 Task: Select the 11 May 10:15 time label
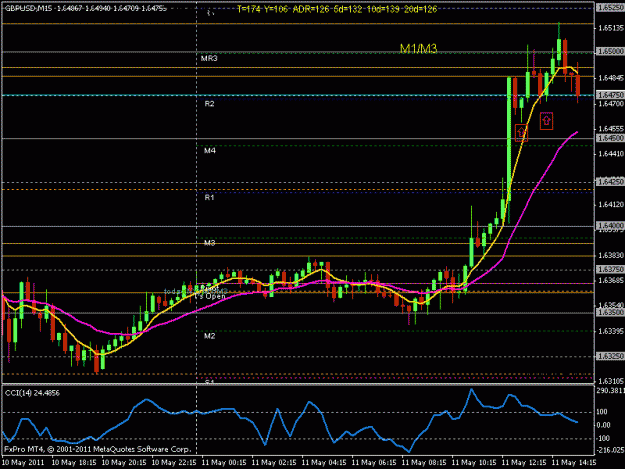(x=474, y=463)
